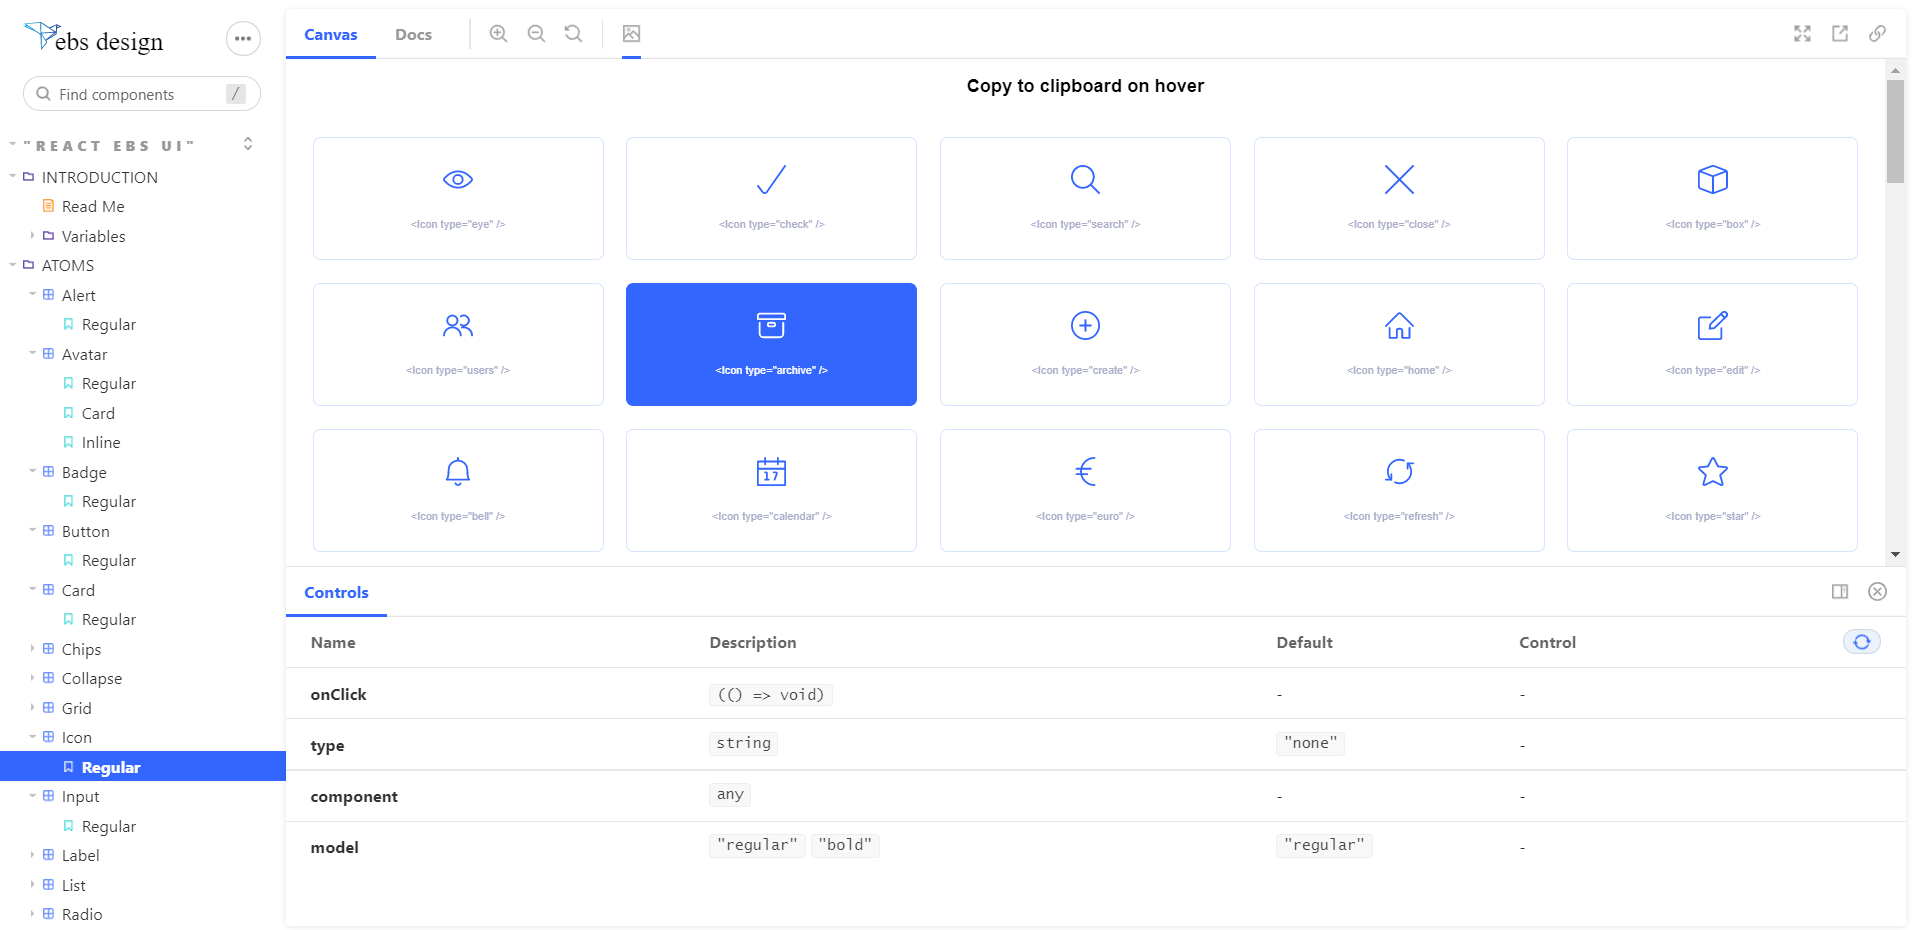Change addons panel orientation icon
1917x930 pixels.
pyautogui.click(x=1840, y=592)
